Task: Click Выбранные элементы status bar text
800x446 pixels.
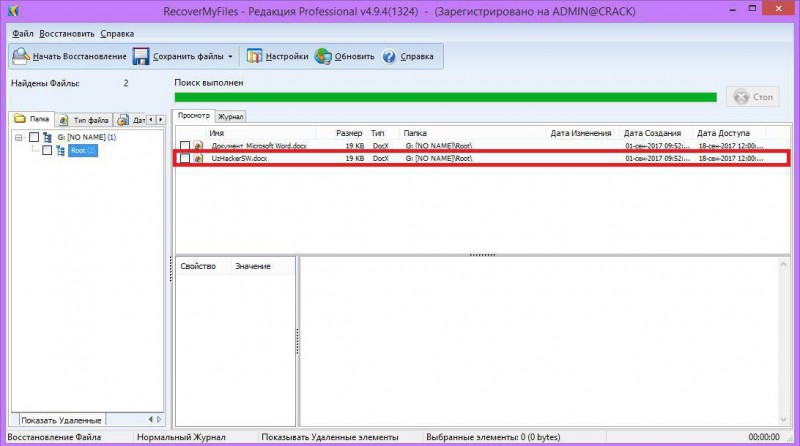Action: (493, 437)
